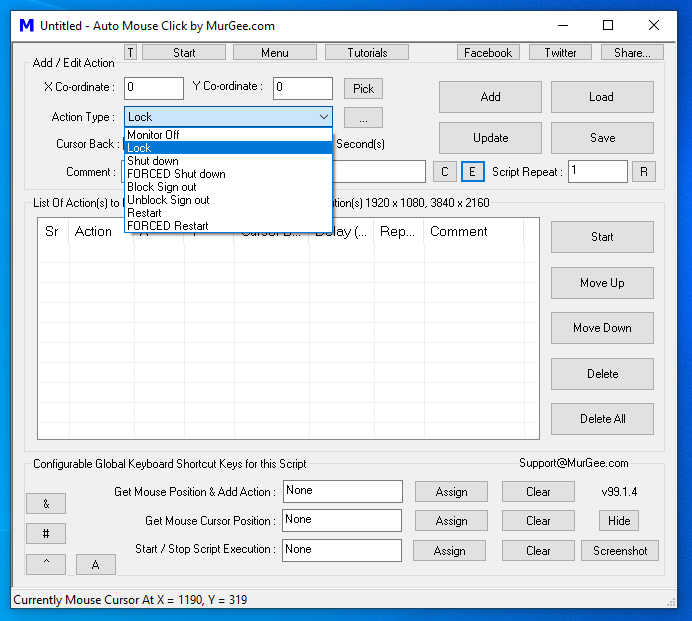The width and height of the screenshot is (692, 621).
Task: Open Tutorials from the top bar
Action: [367, 53]
